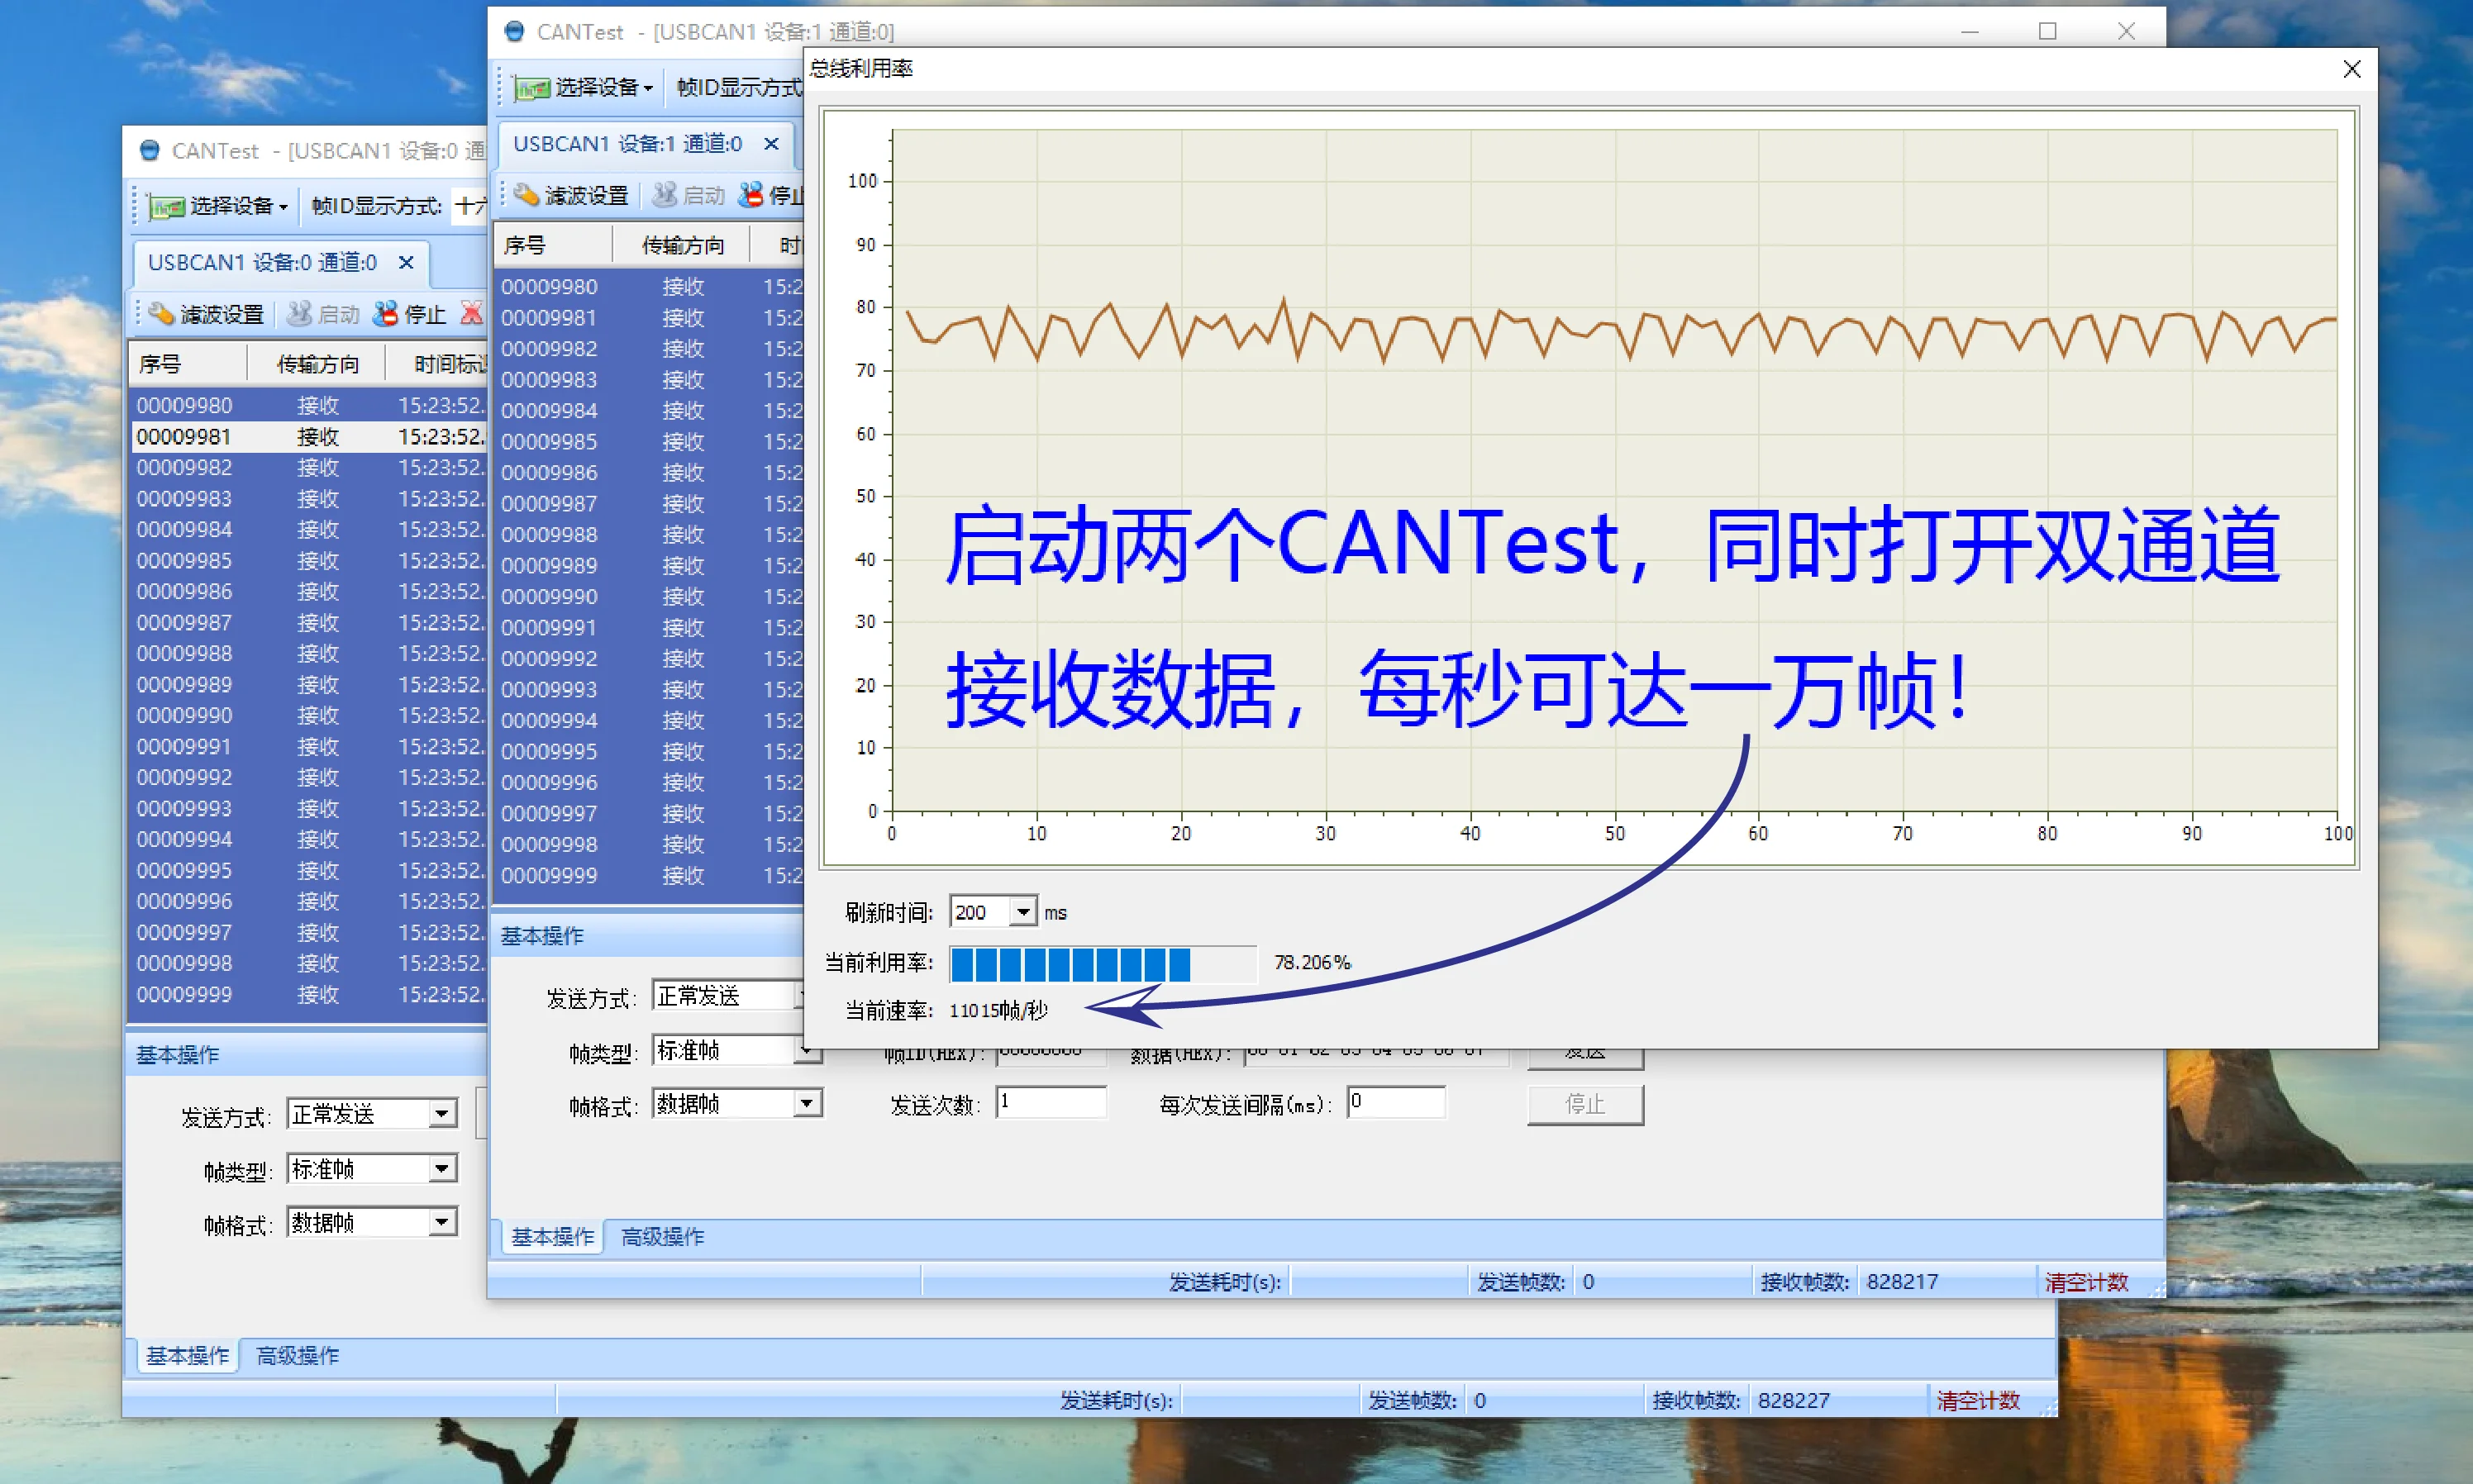The image size is (2473, 1484).
Task: Expand frame format dropdown in front window
Action: click(x=806, y=1103)
